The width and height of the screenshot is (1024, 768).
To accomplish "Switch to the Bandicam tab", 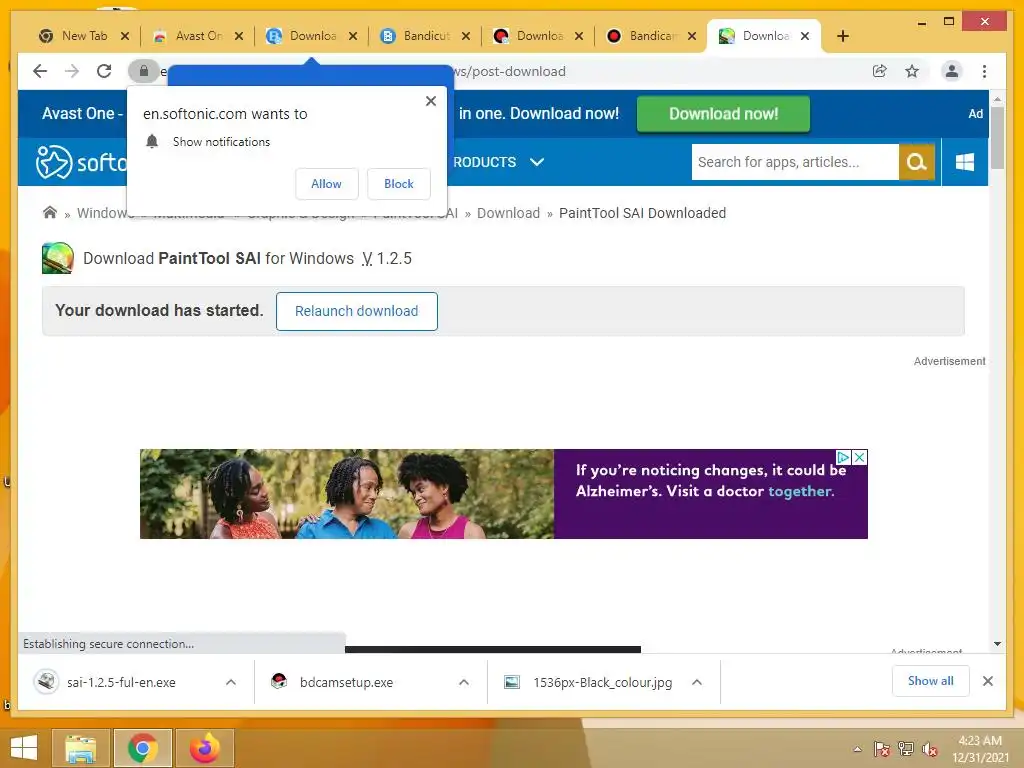I will coord(645,36).
